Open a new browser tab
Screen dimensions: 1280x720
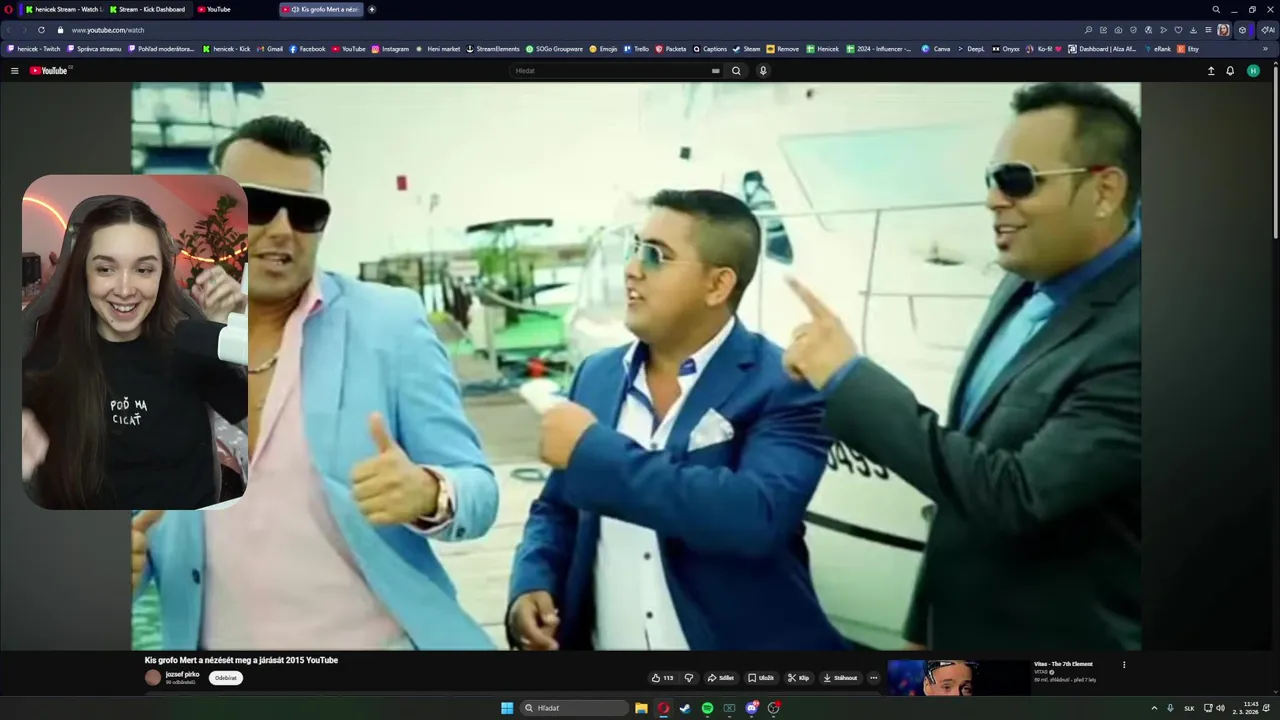tap(372, 9)
